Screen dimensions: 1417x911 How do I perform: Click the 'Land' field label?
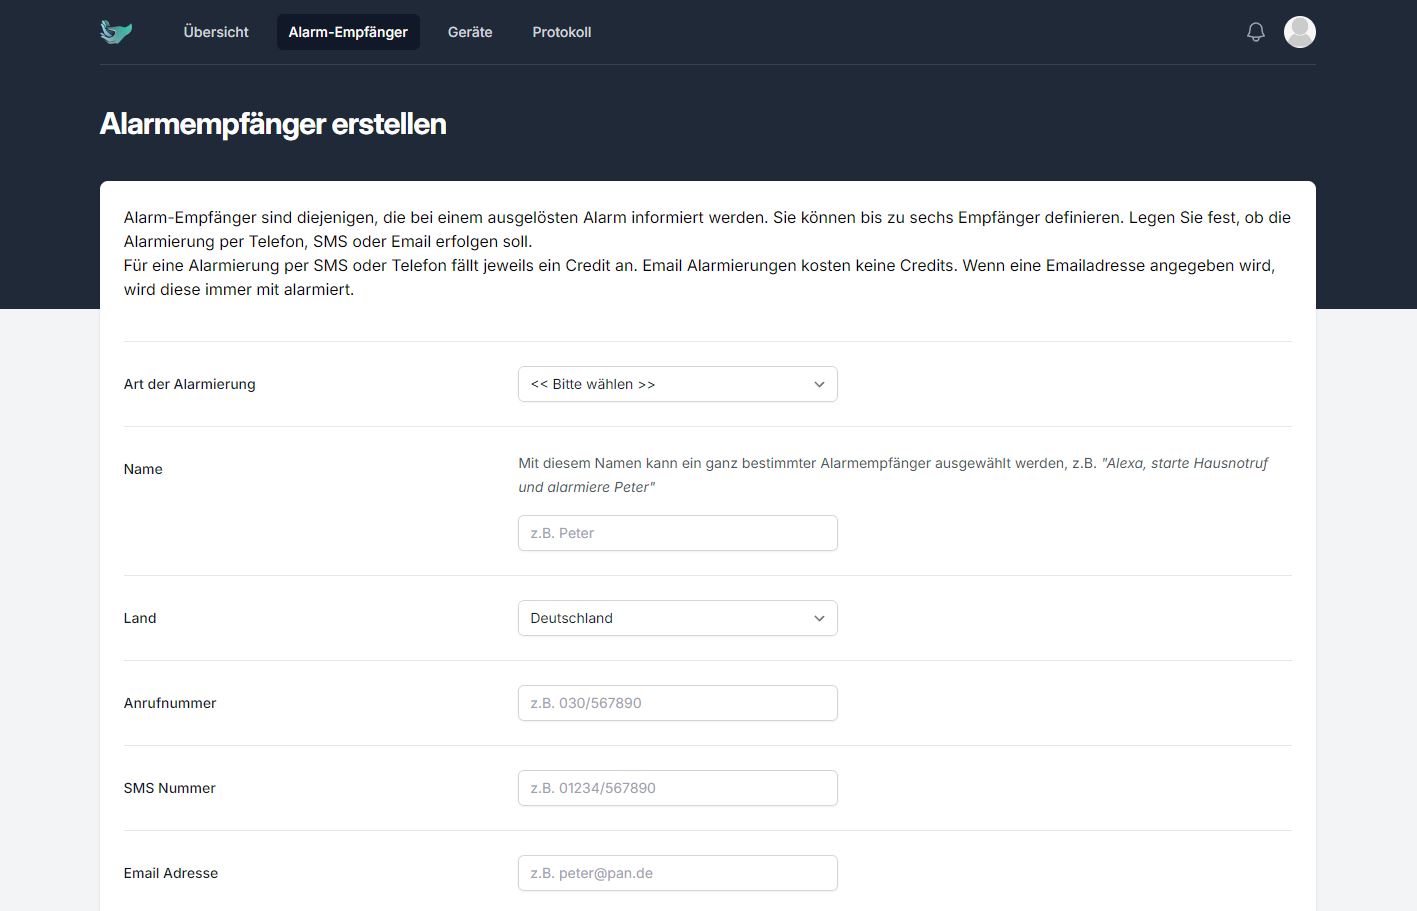coord(140,618)
